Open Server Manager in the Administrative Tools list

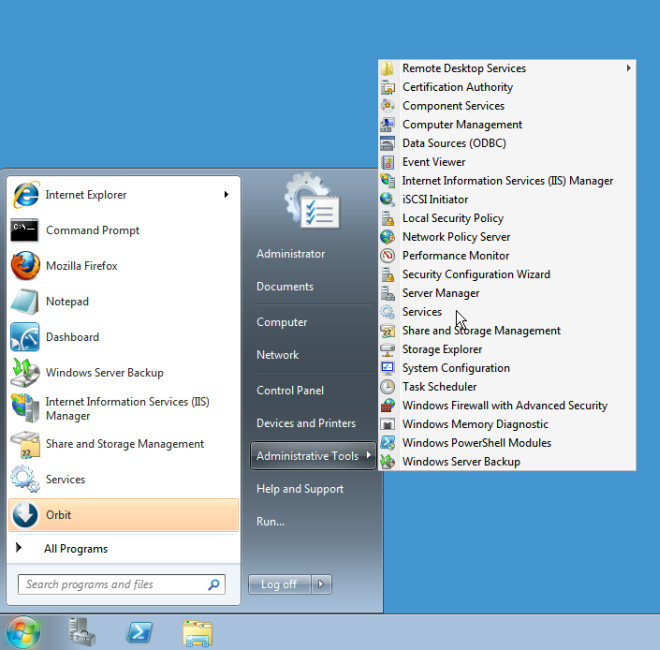507,293
